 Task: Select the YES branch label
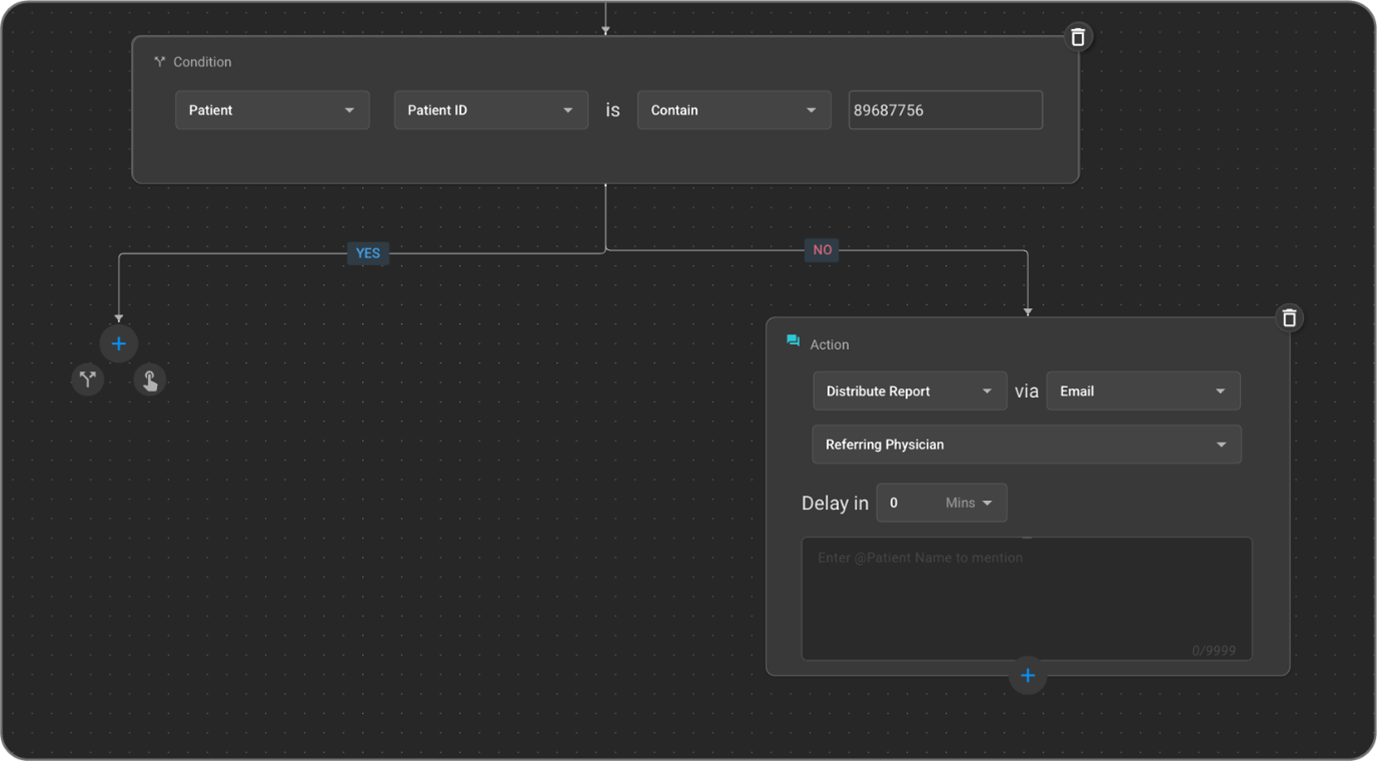(368, 253)
